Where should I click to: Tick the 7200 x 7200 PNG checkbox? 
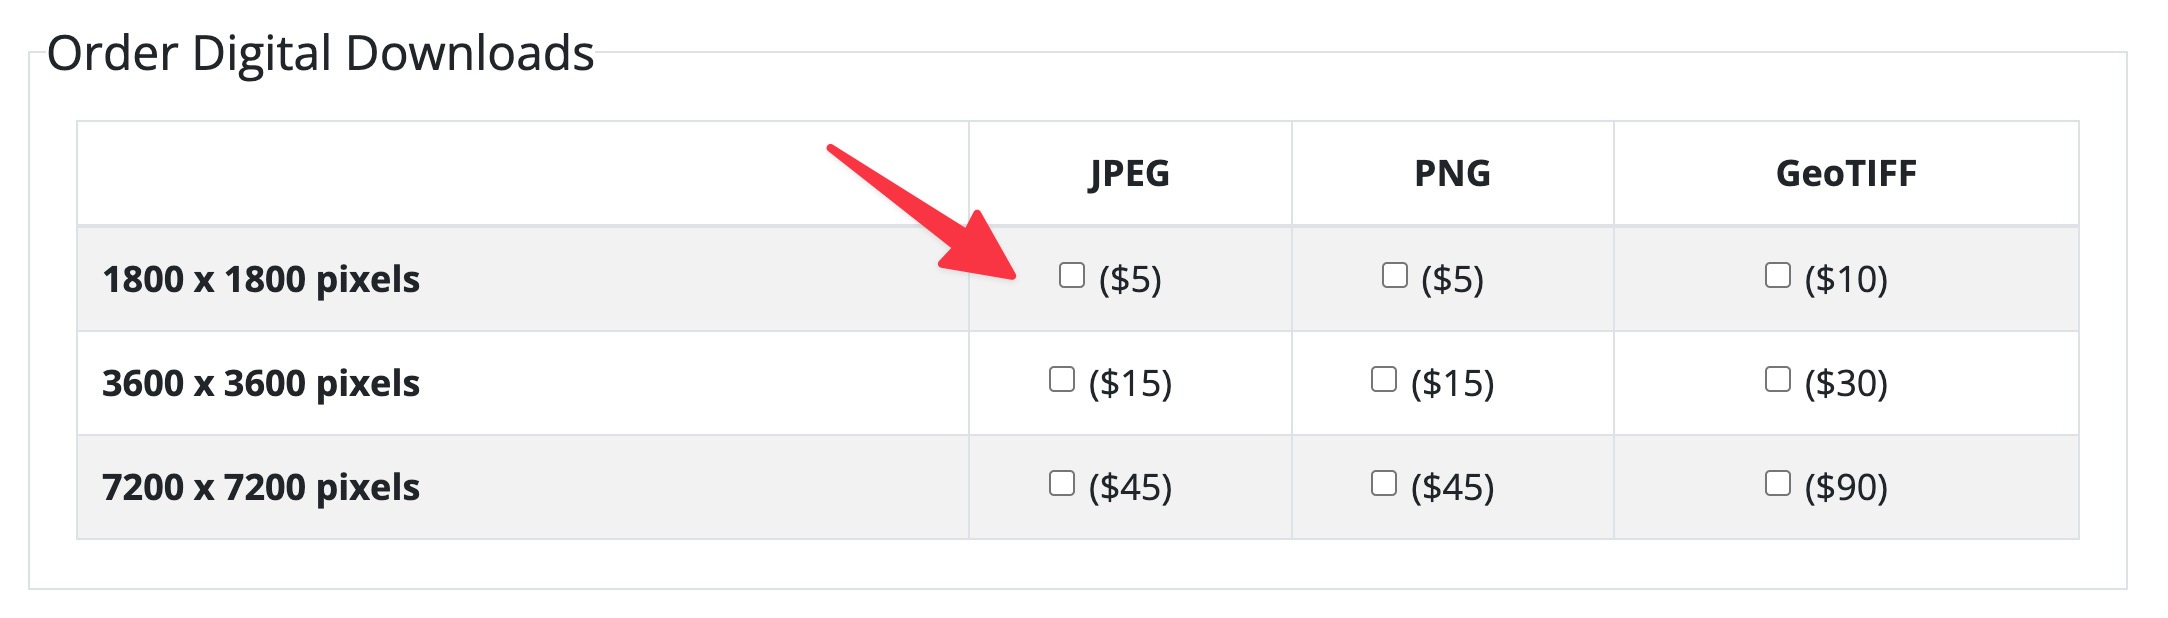1383,483
